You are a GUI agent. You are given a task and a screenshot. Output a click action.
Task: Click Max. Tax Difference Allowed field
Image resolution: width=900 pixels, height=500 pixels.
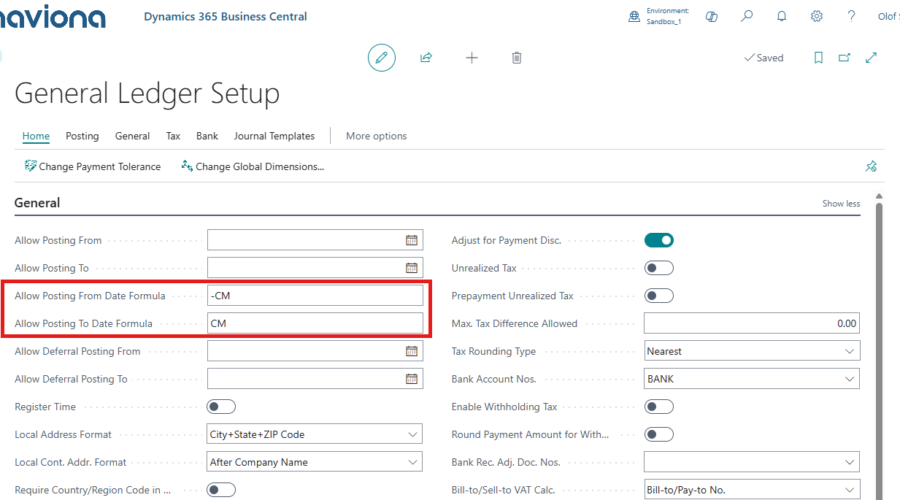(x=752, y=323)
